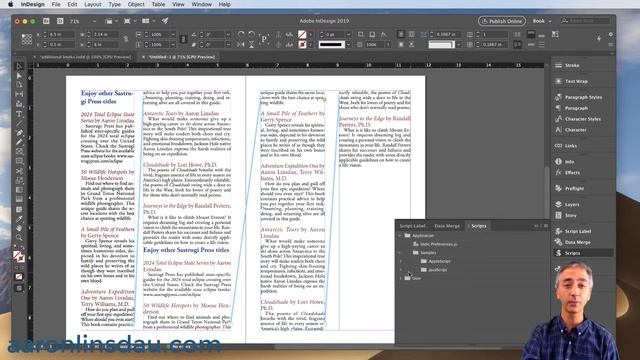Expand the JavaScript folder
The image size is (640, 360).
401,270
